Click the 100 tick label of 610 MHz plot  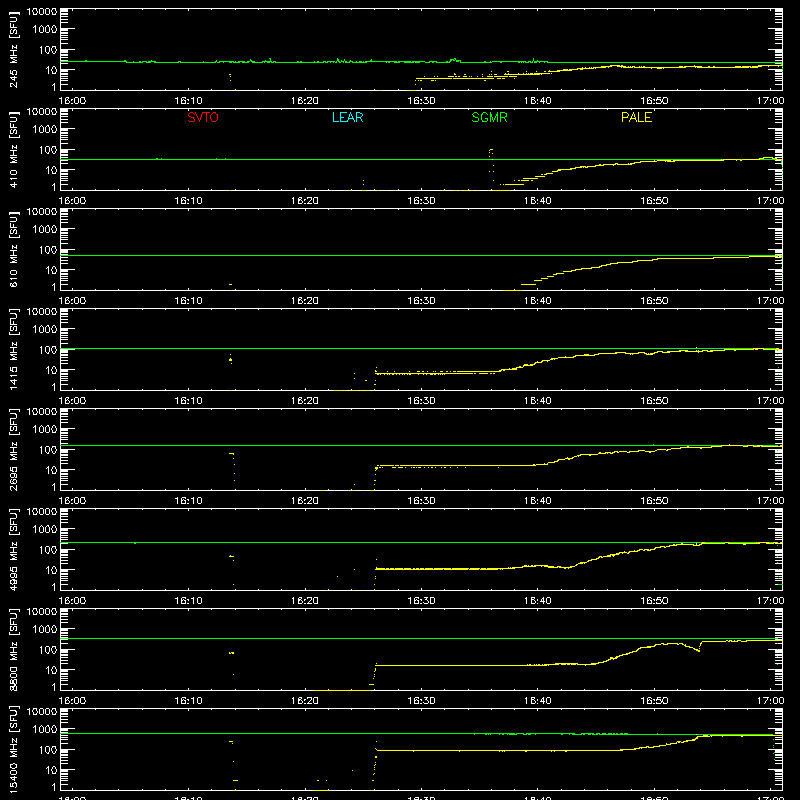pos(48,250)
